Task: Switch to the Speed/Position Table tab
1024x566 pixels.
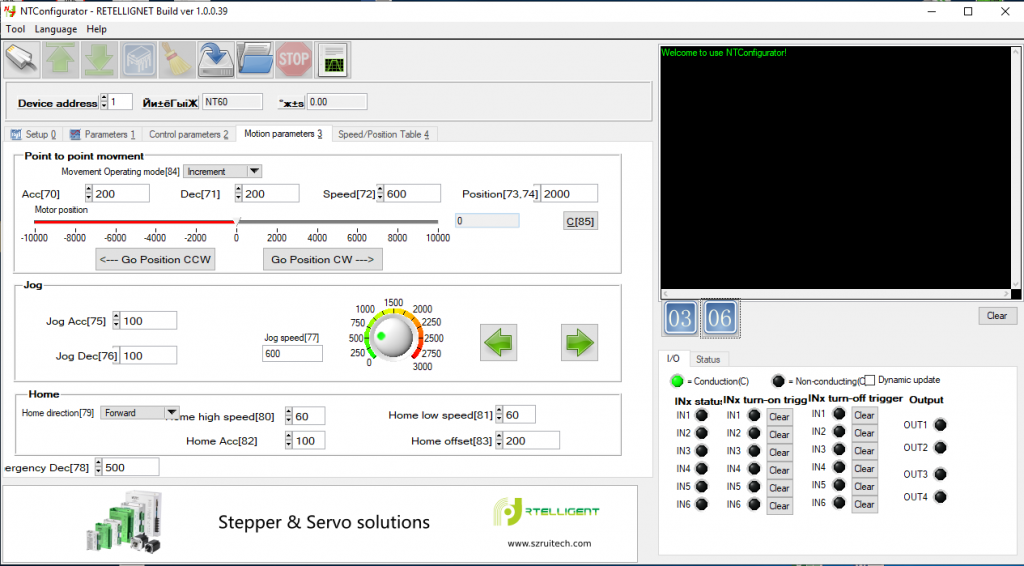Action: tap(383, 134)
